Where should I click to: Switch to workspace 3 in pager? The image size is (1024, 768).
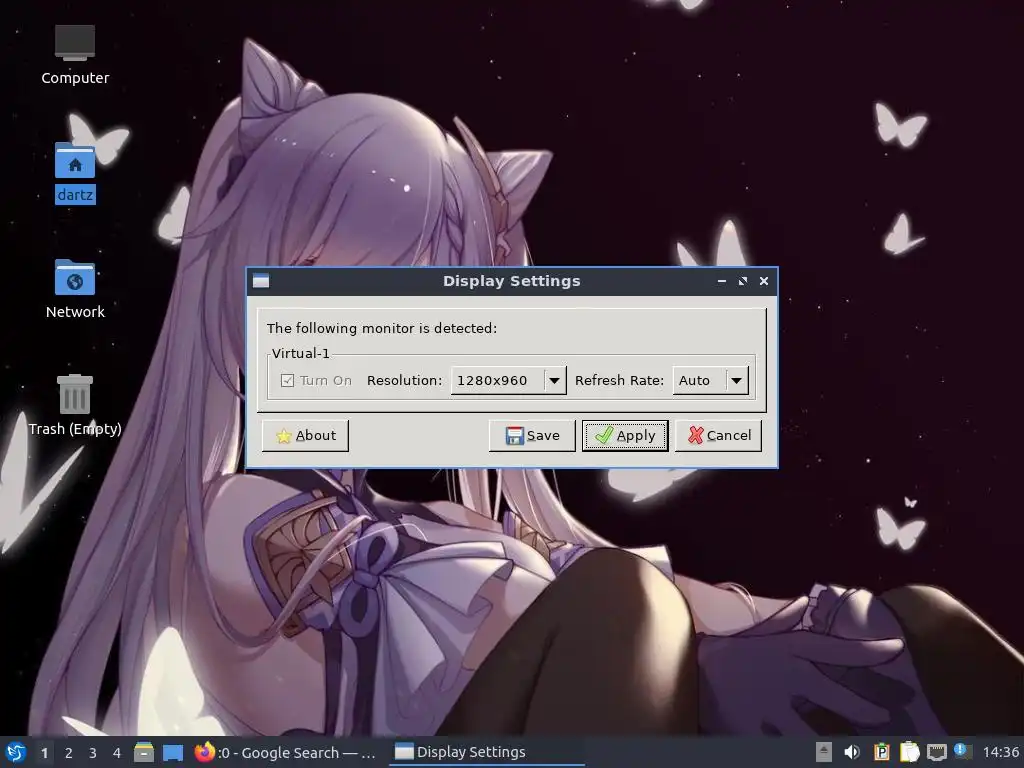click(93, 753)
